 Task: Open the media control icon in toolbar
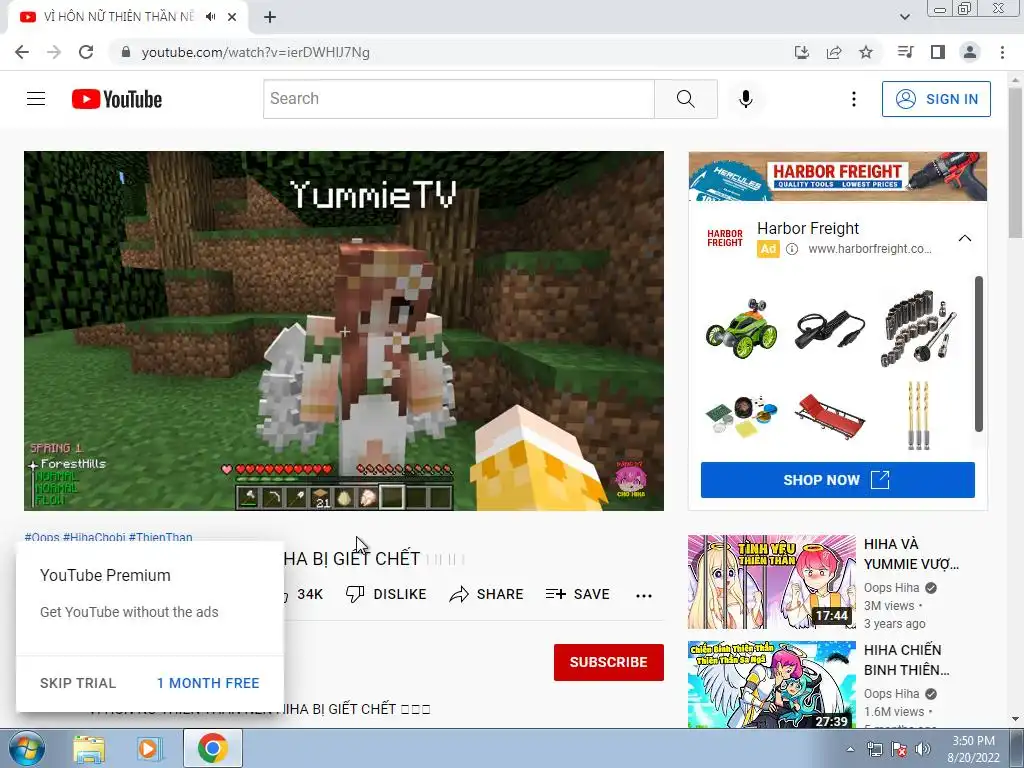(905, 52)
